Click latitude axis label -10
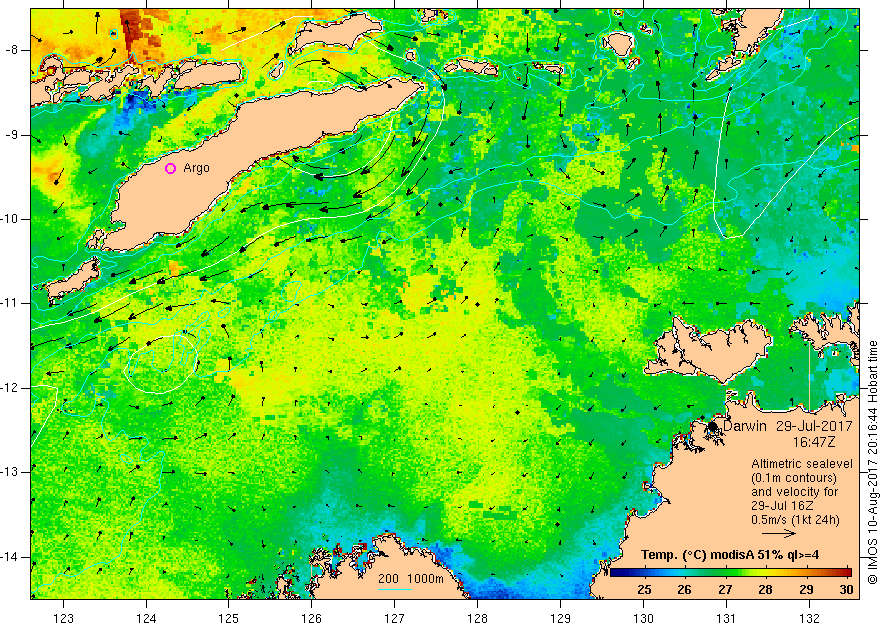This screenshot has height=630, width=880. pyautogui.click(x=11, y=219)
